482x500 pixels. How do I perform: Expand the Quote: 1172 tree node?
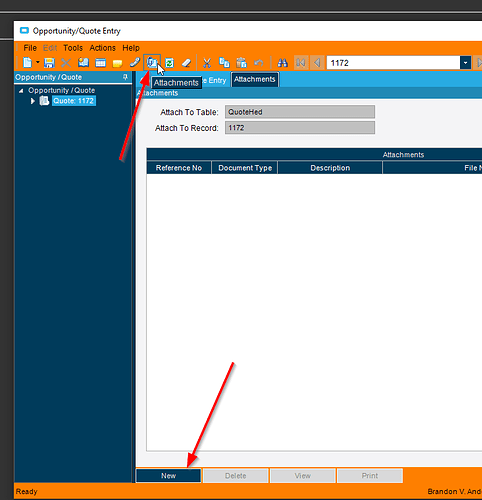33,101
